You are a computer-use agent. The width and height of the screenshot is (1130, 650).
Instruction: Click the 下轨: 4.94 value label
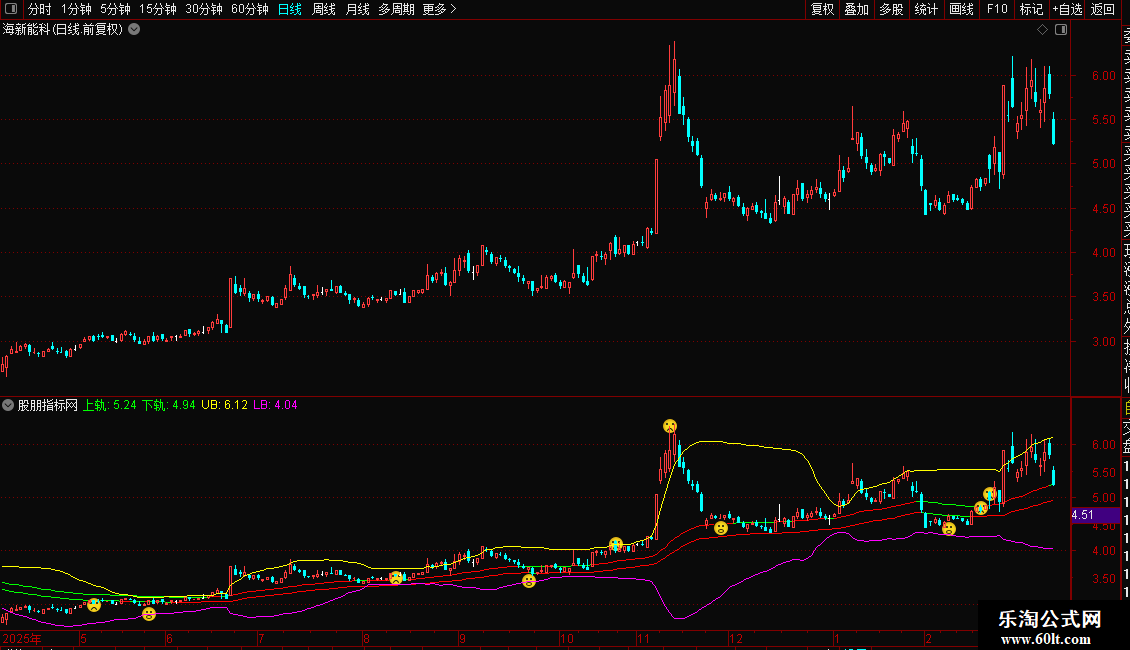[169, 405]
